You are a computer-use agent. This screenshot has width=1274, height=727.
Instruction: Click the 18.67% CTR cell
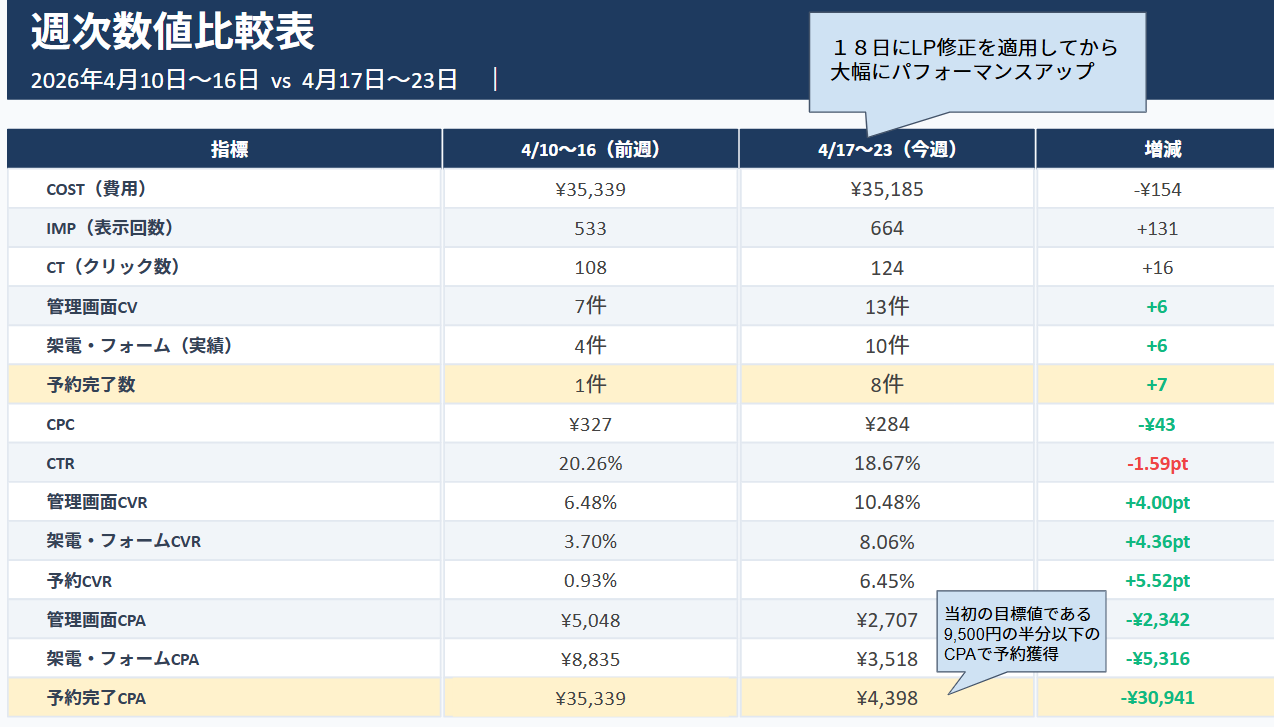point(887,463)
